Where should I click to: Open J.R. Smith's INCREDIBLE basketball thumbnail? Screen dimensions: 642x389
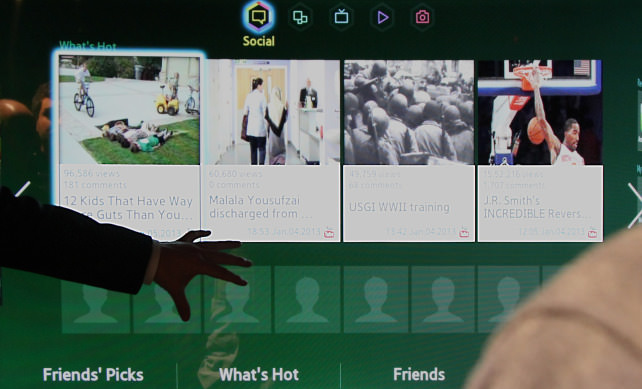(540, 112)
